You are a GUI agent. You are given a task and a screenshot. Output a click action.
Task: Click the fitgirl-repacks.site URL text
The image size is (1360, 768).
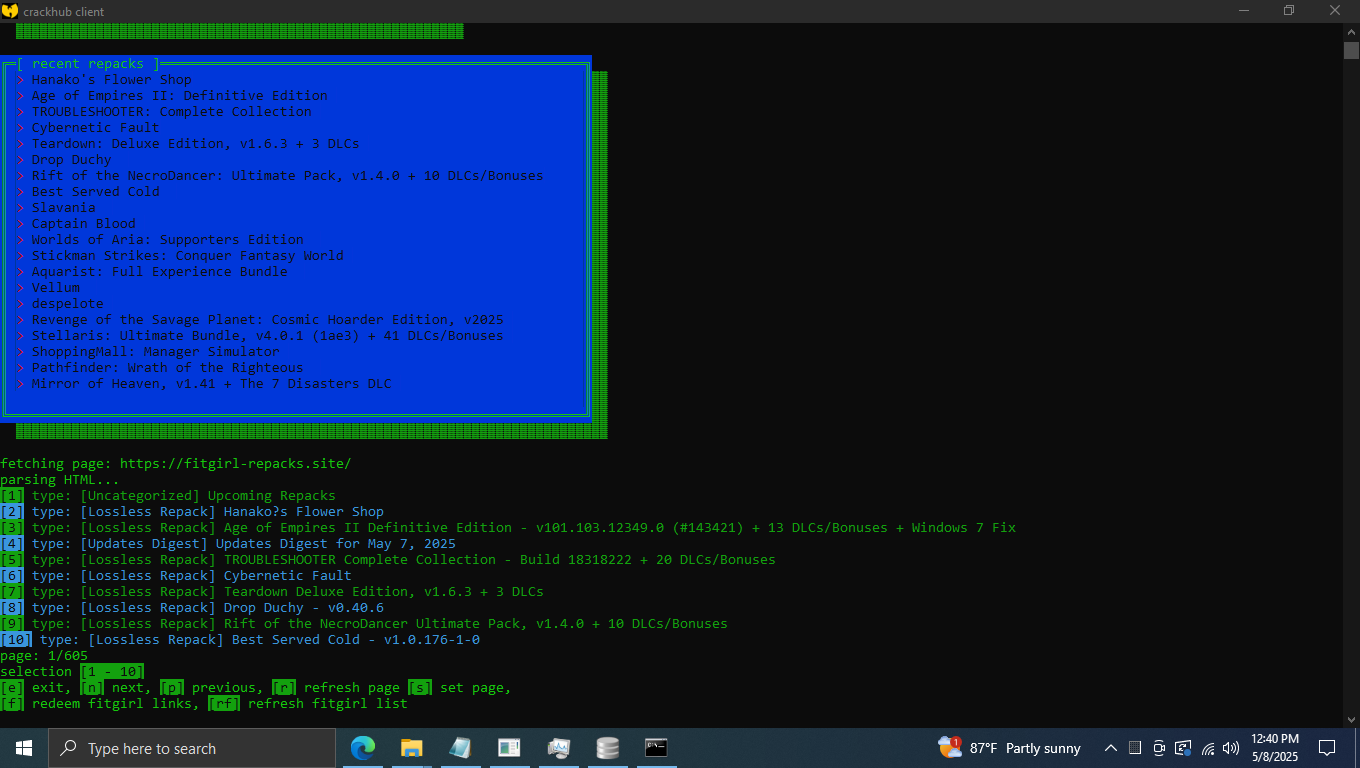coord(236,463)
